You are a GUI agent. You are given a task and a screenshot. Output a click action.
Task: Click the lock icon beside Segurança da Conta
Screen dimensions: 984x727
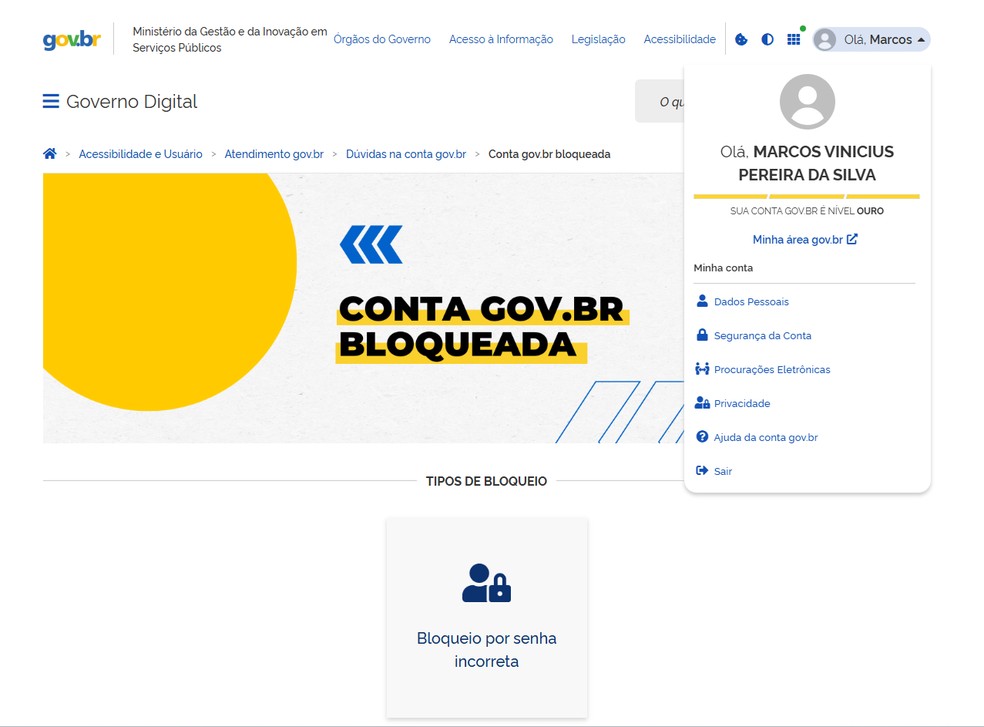(700, 335)
